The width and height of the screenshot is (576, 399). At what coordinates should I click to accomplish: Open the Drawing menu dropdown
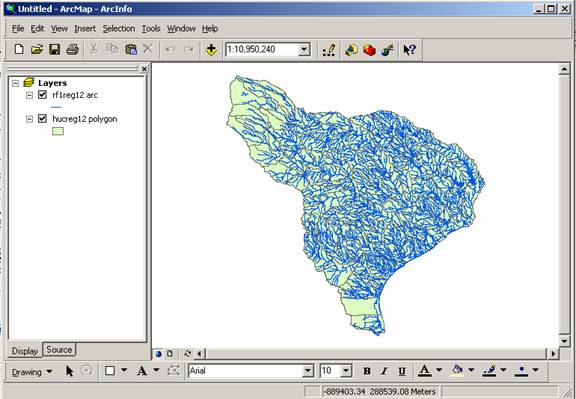pos(32,372)
